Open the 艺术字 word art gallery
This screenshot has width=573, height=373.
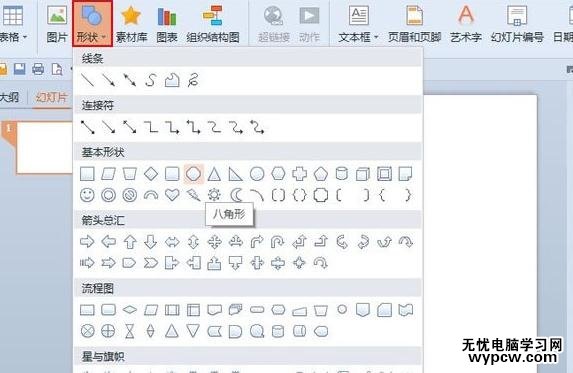[466, 23]
